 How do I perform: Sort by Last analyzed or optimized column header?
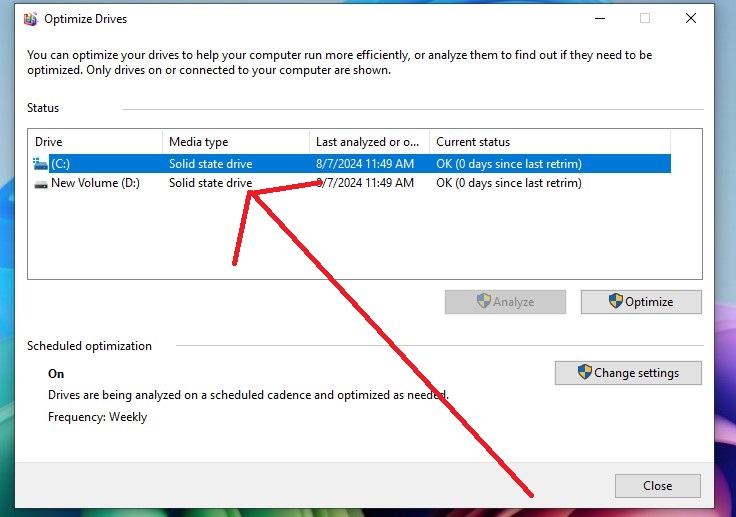coord(369,142)
